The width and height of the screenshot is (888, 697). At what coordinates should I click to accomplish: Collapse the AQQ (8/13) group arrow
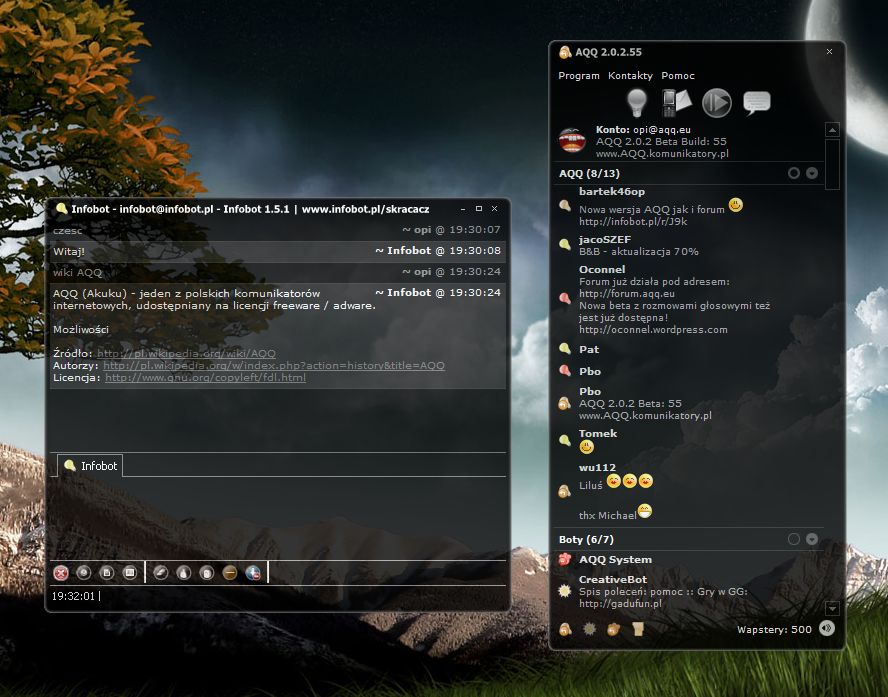[812, 173]
